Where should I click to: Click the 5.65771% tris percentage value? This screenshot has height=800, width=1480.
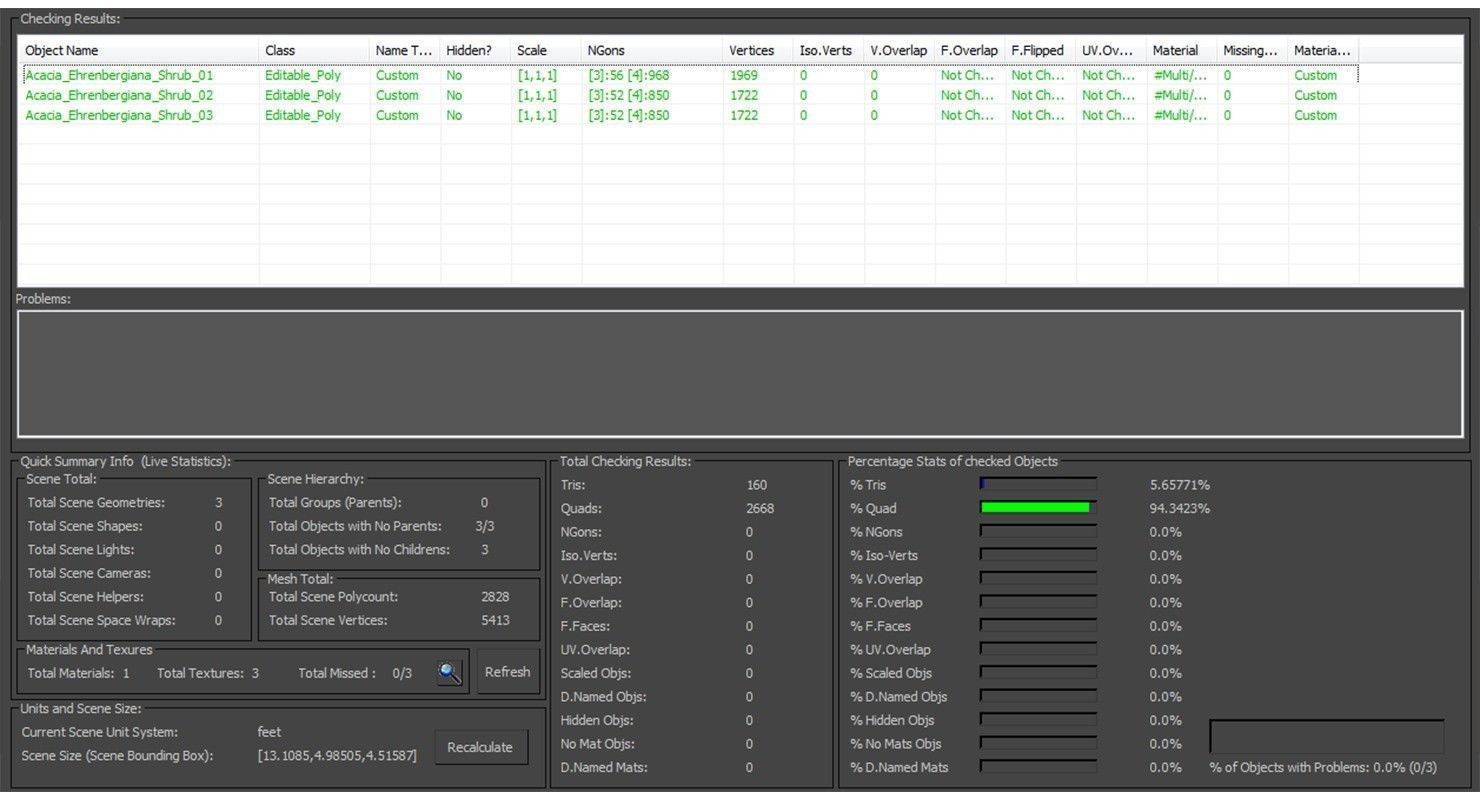[1180, 484]
